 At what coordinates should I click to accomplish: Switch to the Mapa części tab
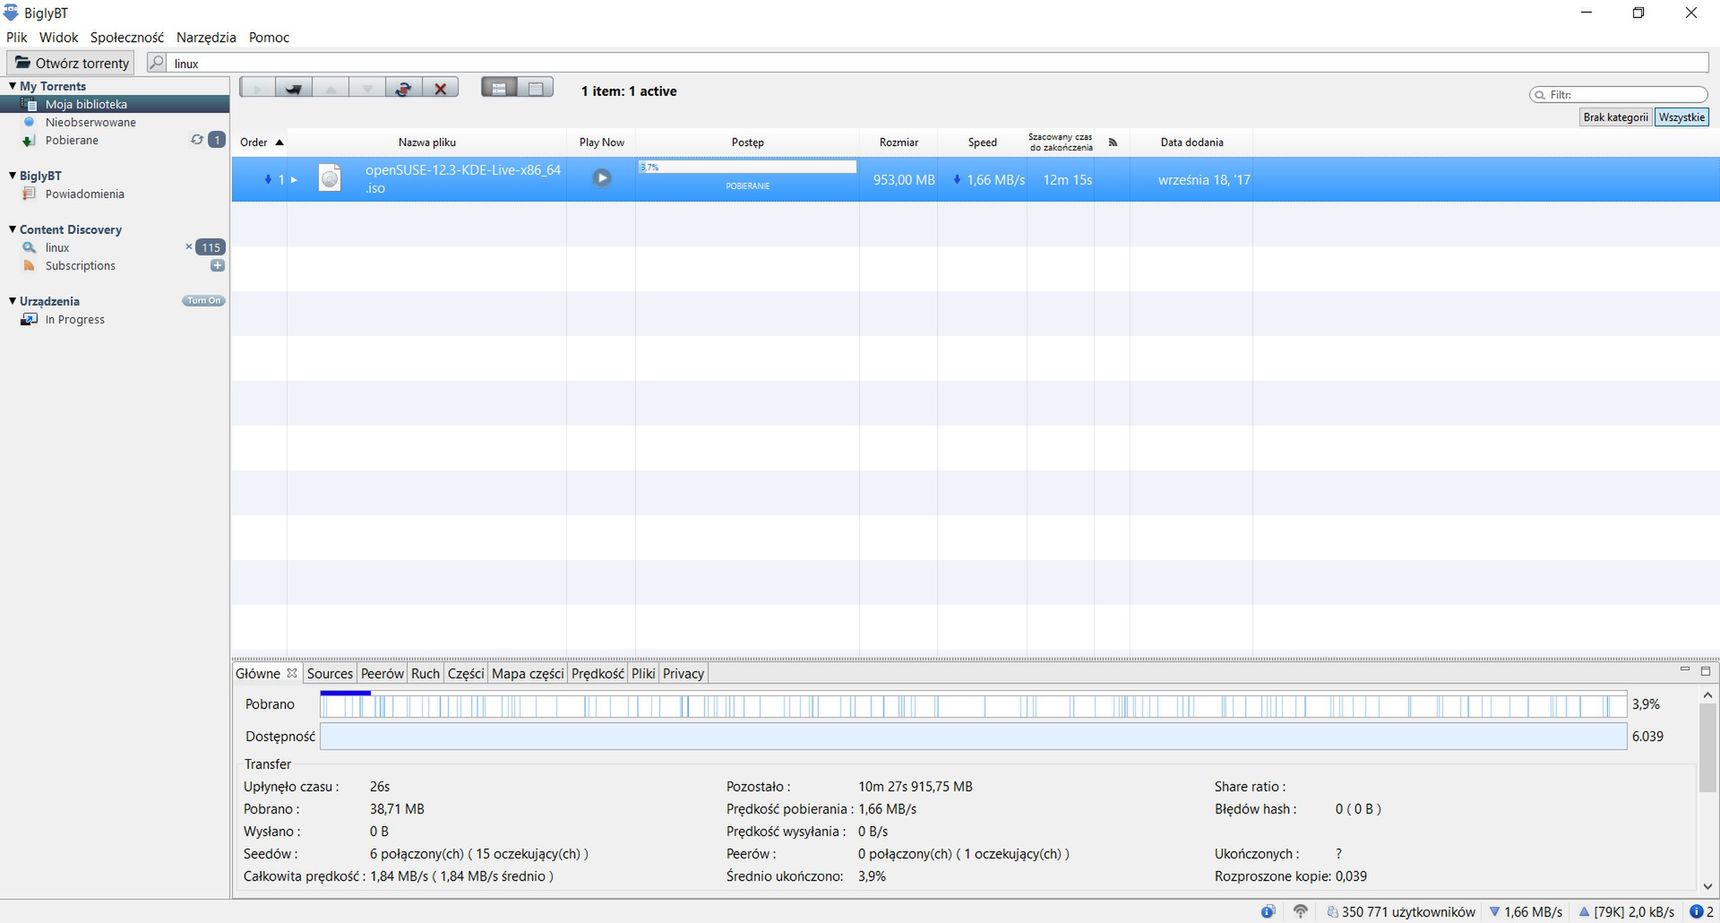pos(528,673)
